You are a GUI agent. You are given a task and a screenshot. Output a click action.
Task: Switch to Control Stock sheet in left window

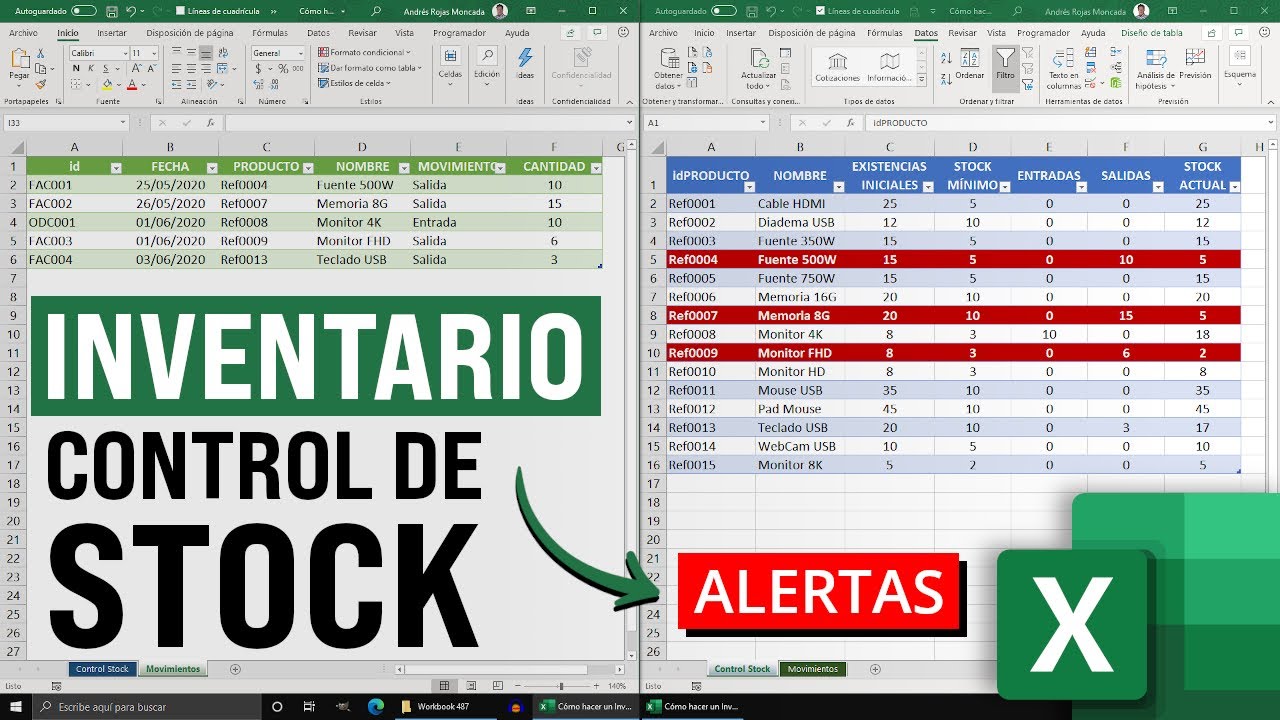click(102, 669)
